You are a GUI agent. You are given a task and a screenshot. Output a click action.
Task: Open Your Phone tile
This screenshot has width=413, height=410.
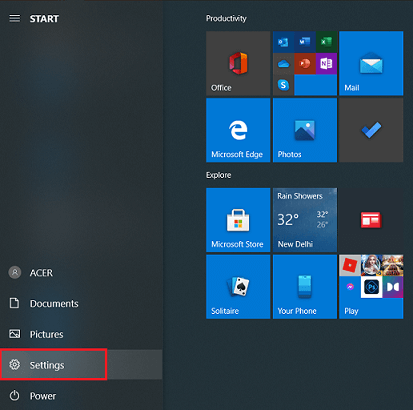tap(305, 287)
